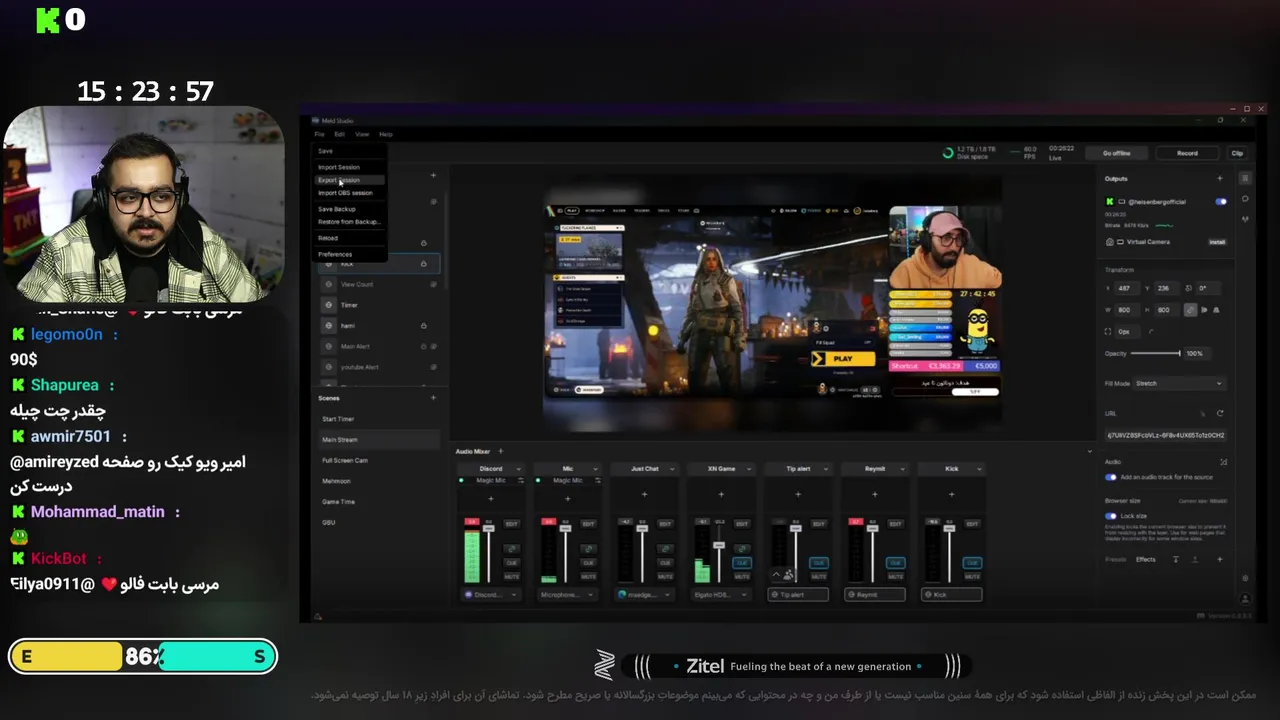This screenshot has width=1280, height=720.
Task: Open the Fill Mode Stretch dropdown
Action: 1179,383
